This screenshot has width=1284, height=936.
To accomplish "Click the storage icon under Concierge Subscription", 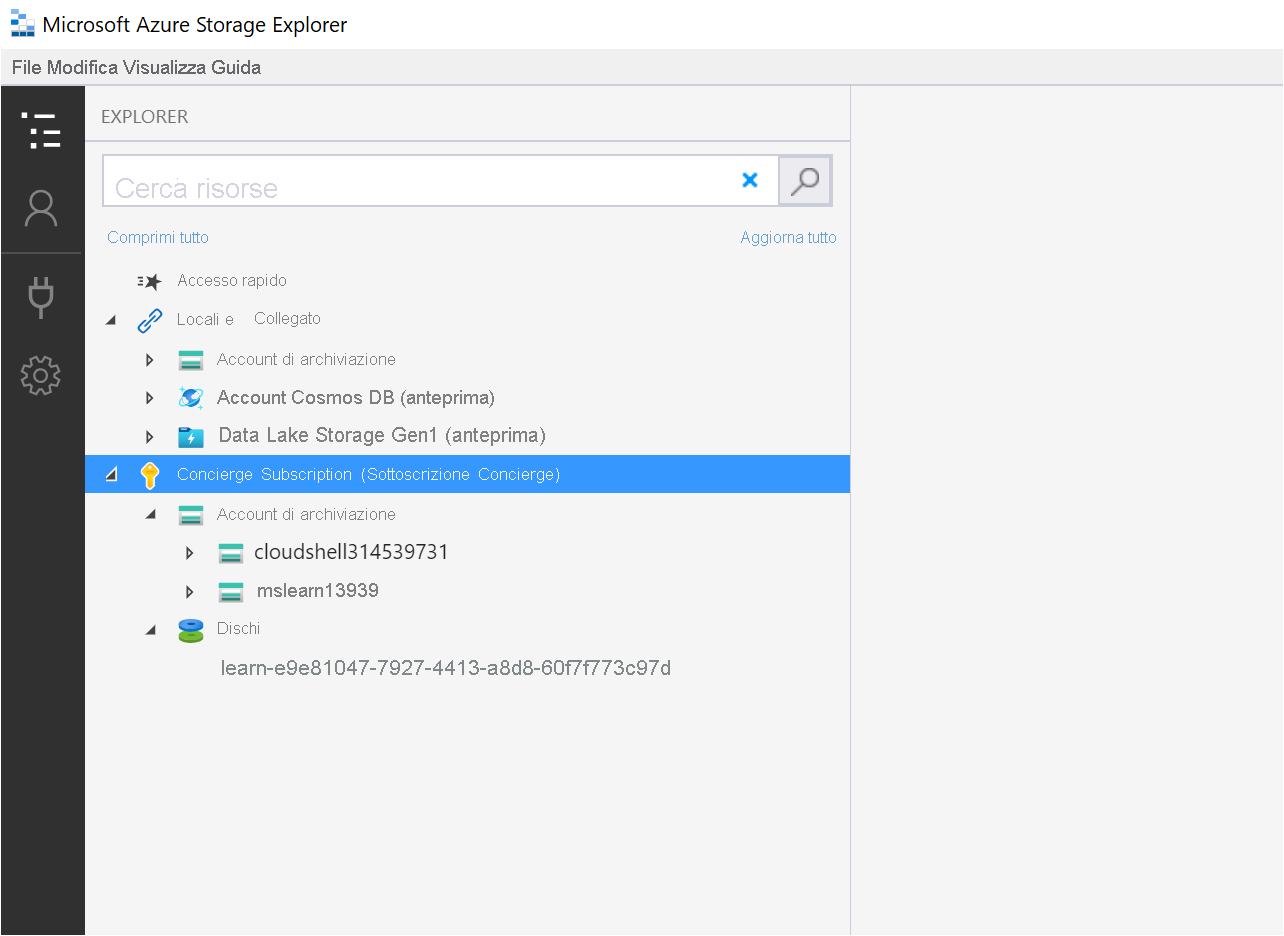I will (x=190, y=515).
